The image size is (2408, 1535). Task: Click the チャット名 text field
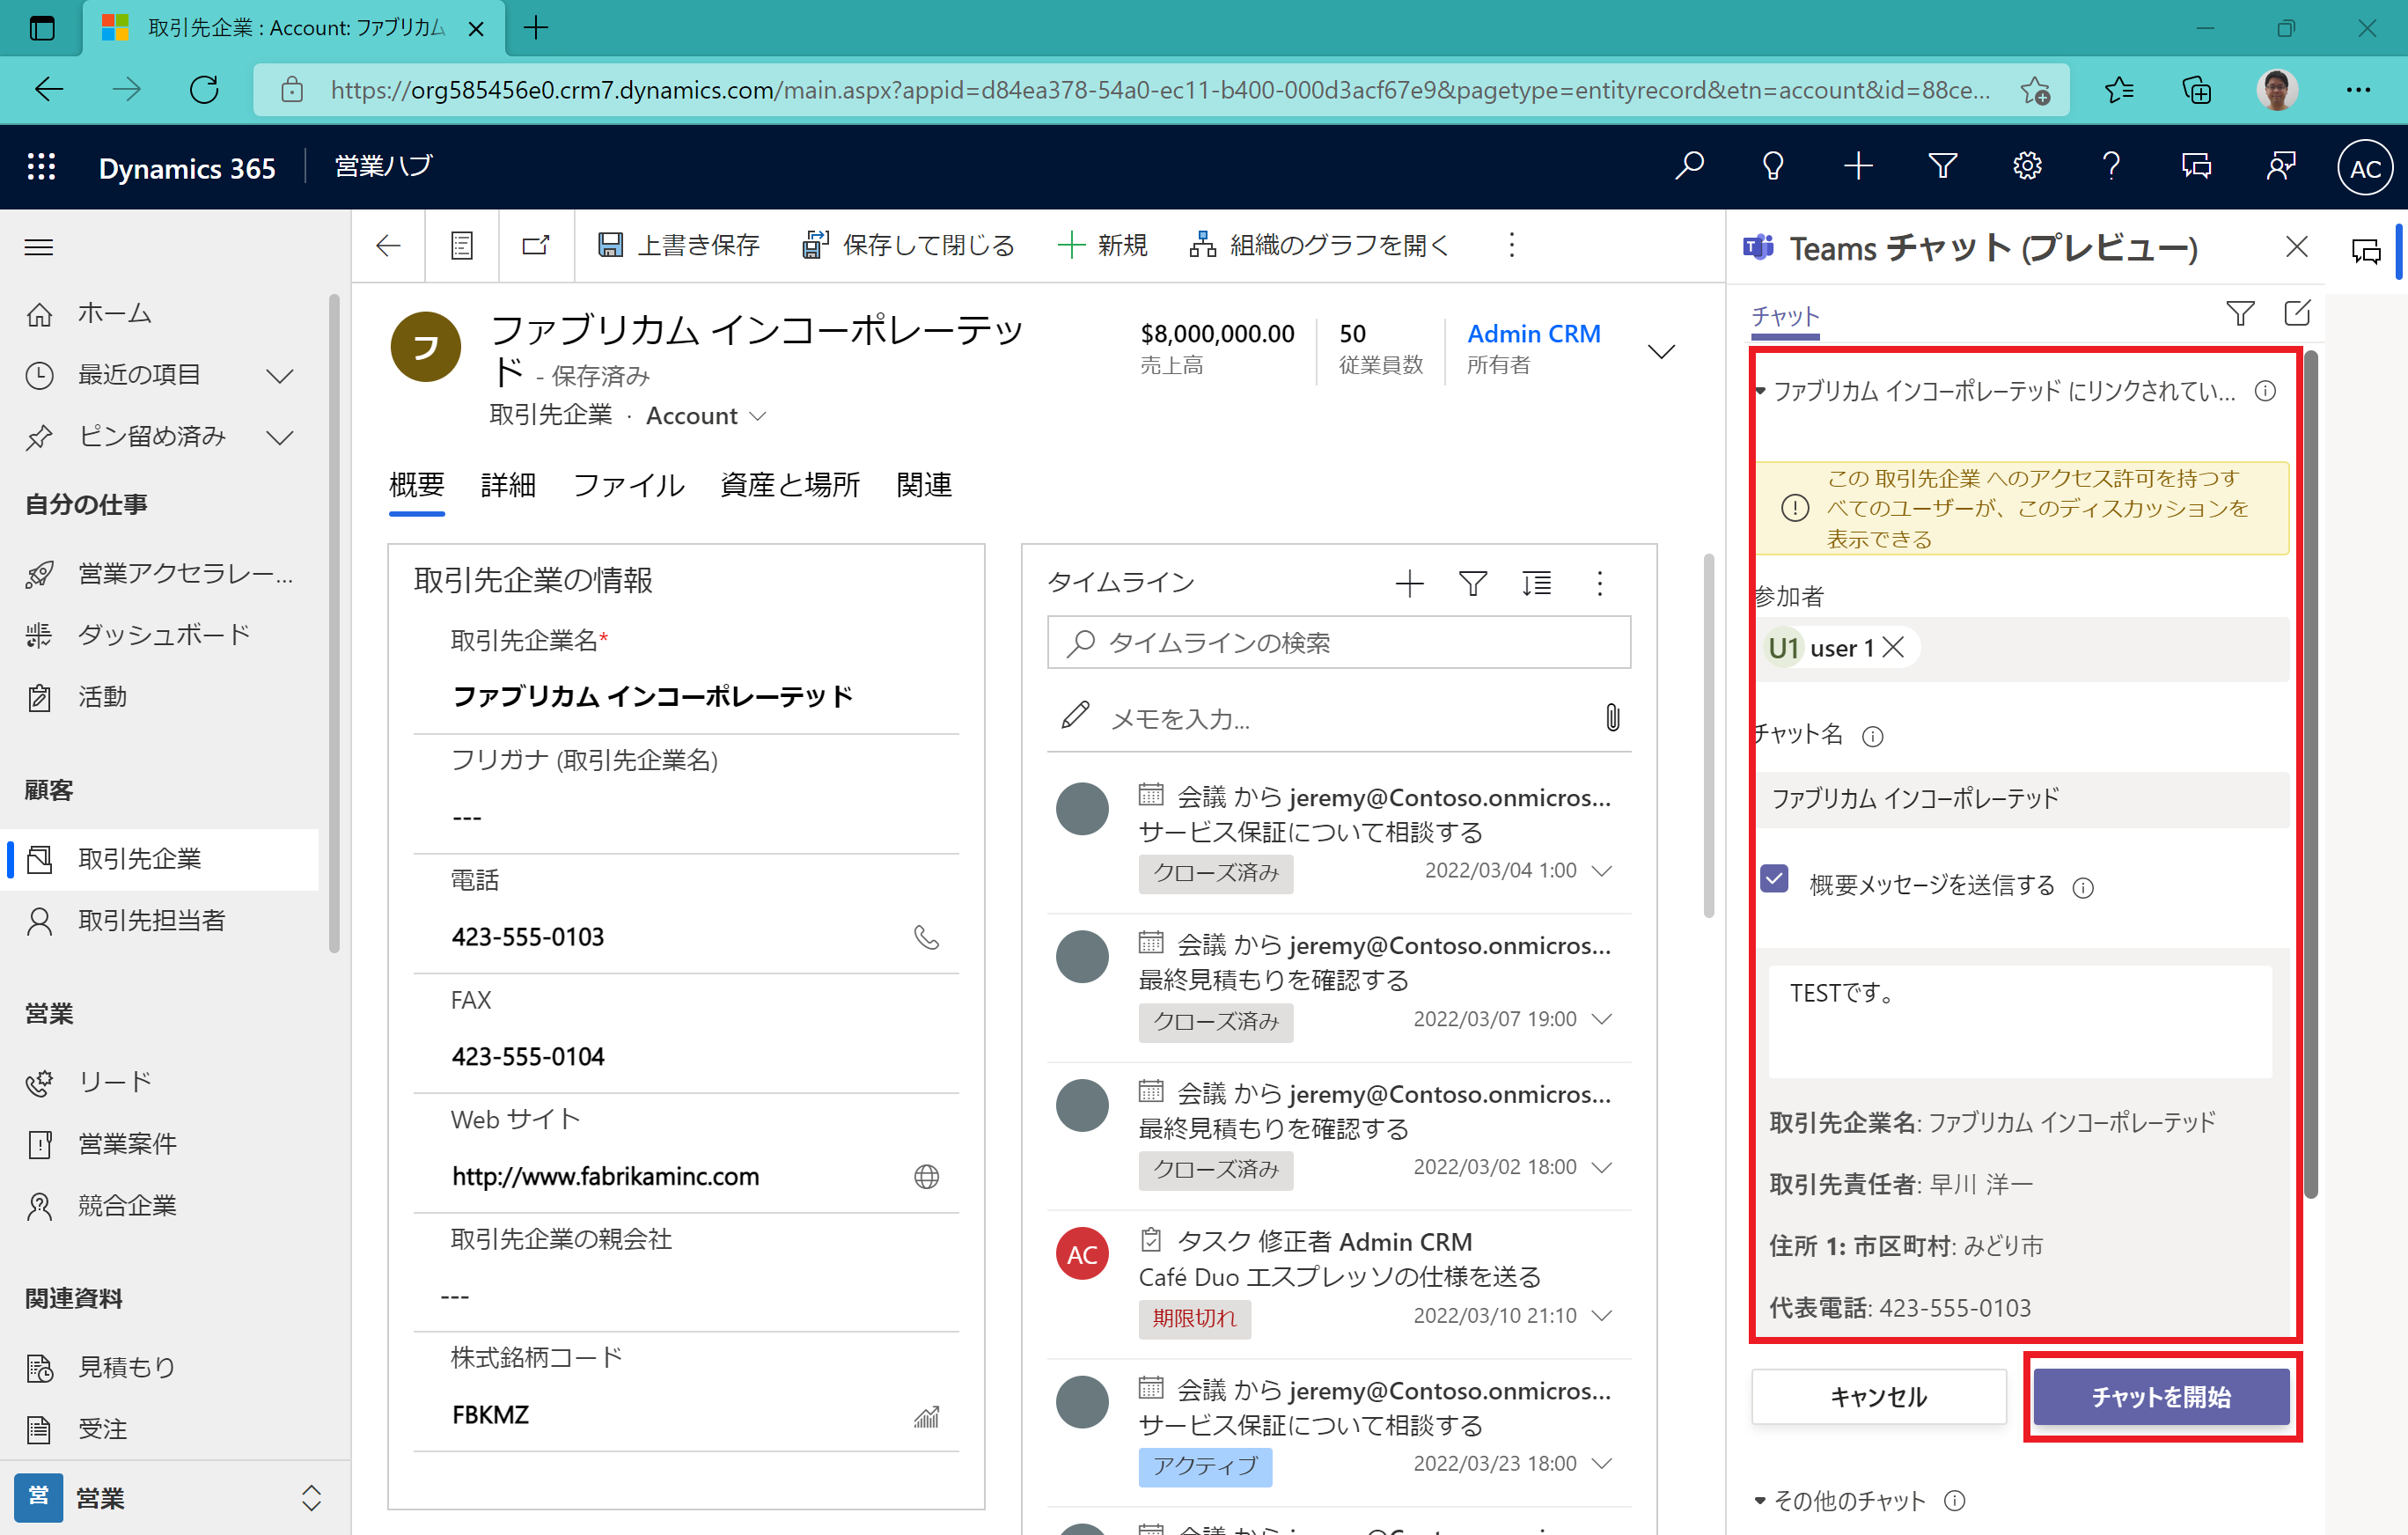(x=2021, y=799)
